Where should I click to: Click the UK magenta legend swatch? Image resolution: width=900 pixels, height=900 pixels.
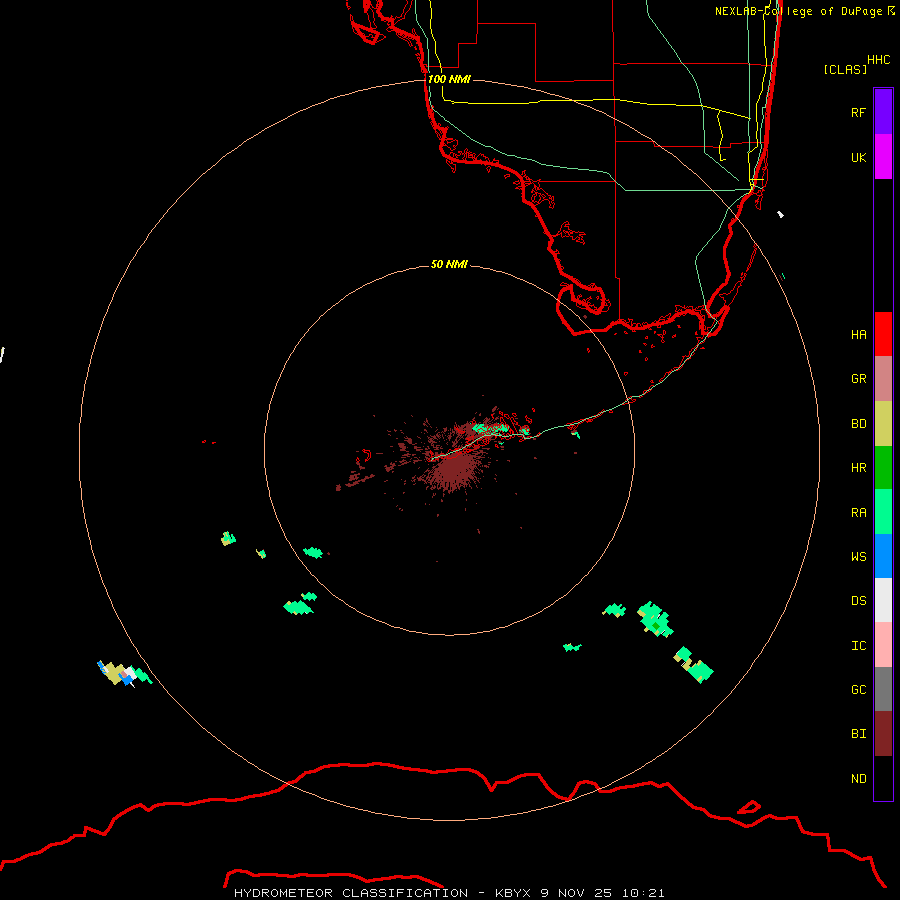pos(883,157)
